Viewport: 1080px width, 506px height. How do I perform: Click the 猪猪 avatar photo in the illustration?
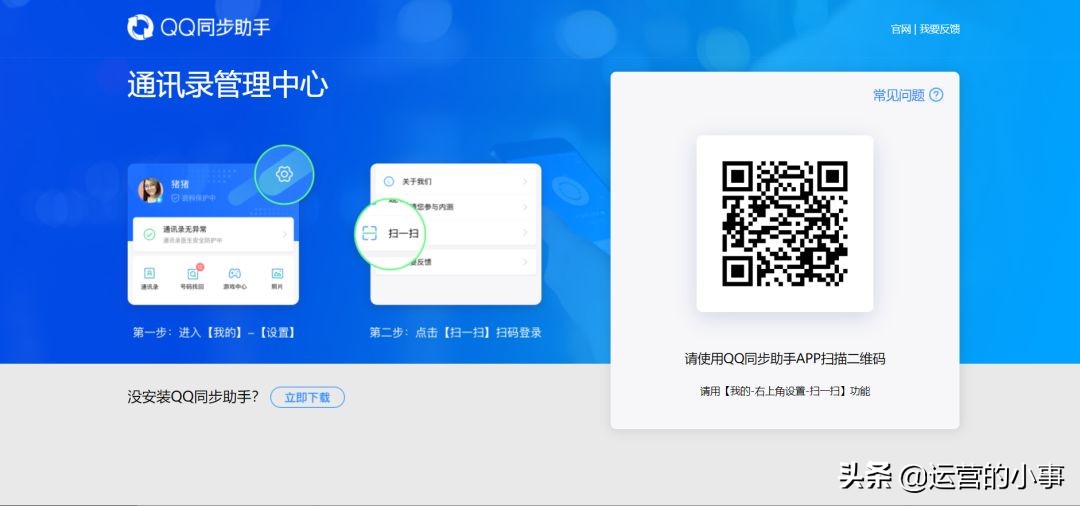pos(149,189)
